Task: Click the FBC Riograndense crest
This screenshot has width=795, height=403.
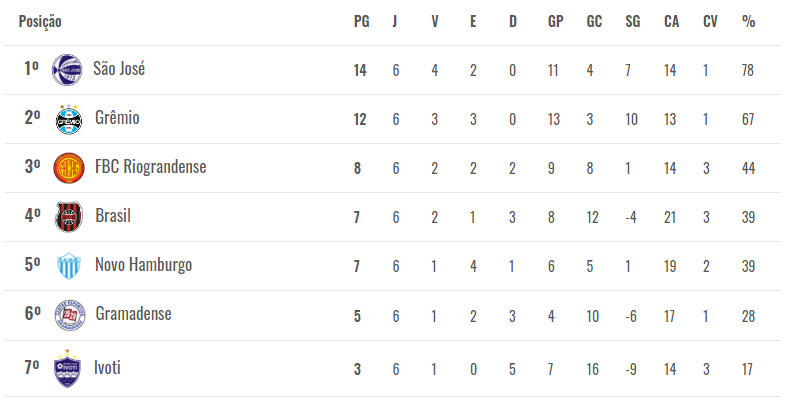Action: tap(68, 168)
